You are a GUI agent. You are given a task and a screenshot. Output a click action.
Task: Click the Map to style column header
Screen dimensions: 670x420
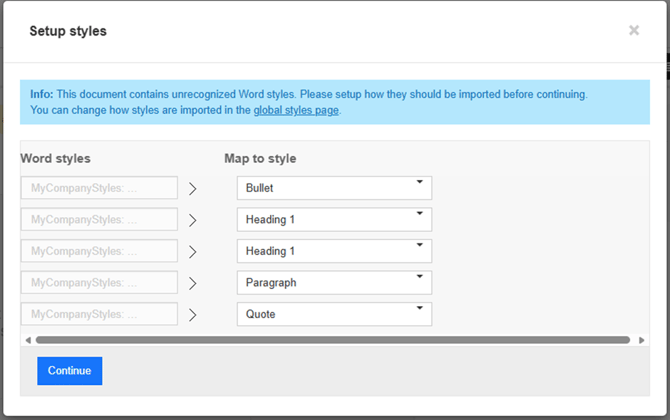coord(260,159)
